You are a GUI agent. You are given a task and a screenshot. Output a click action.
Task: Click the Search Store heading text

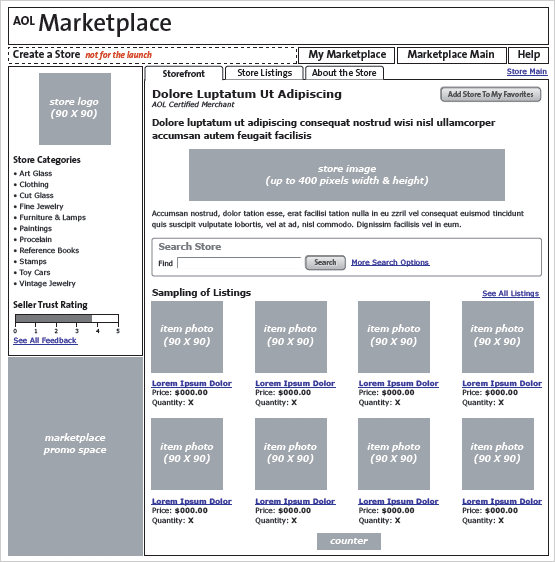(x=190, y=247)
